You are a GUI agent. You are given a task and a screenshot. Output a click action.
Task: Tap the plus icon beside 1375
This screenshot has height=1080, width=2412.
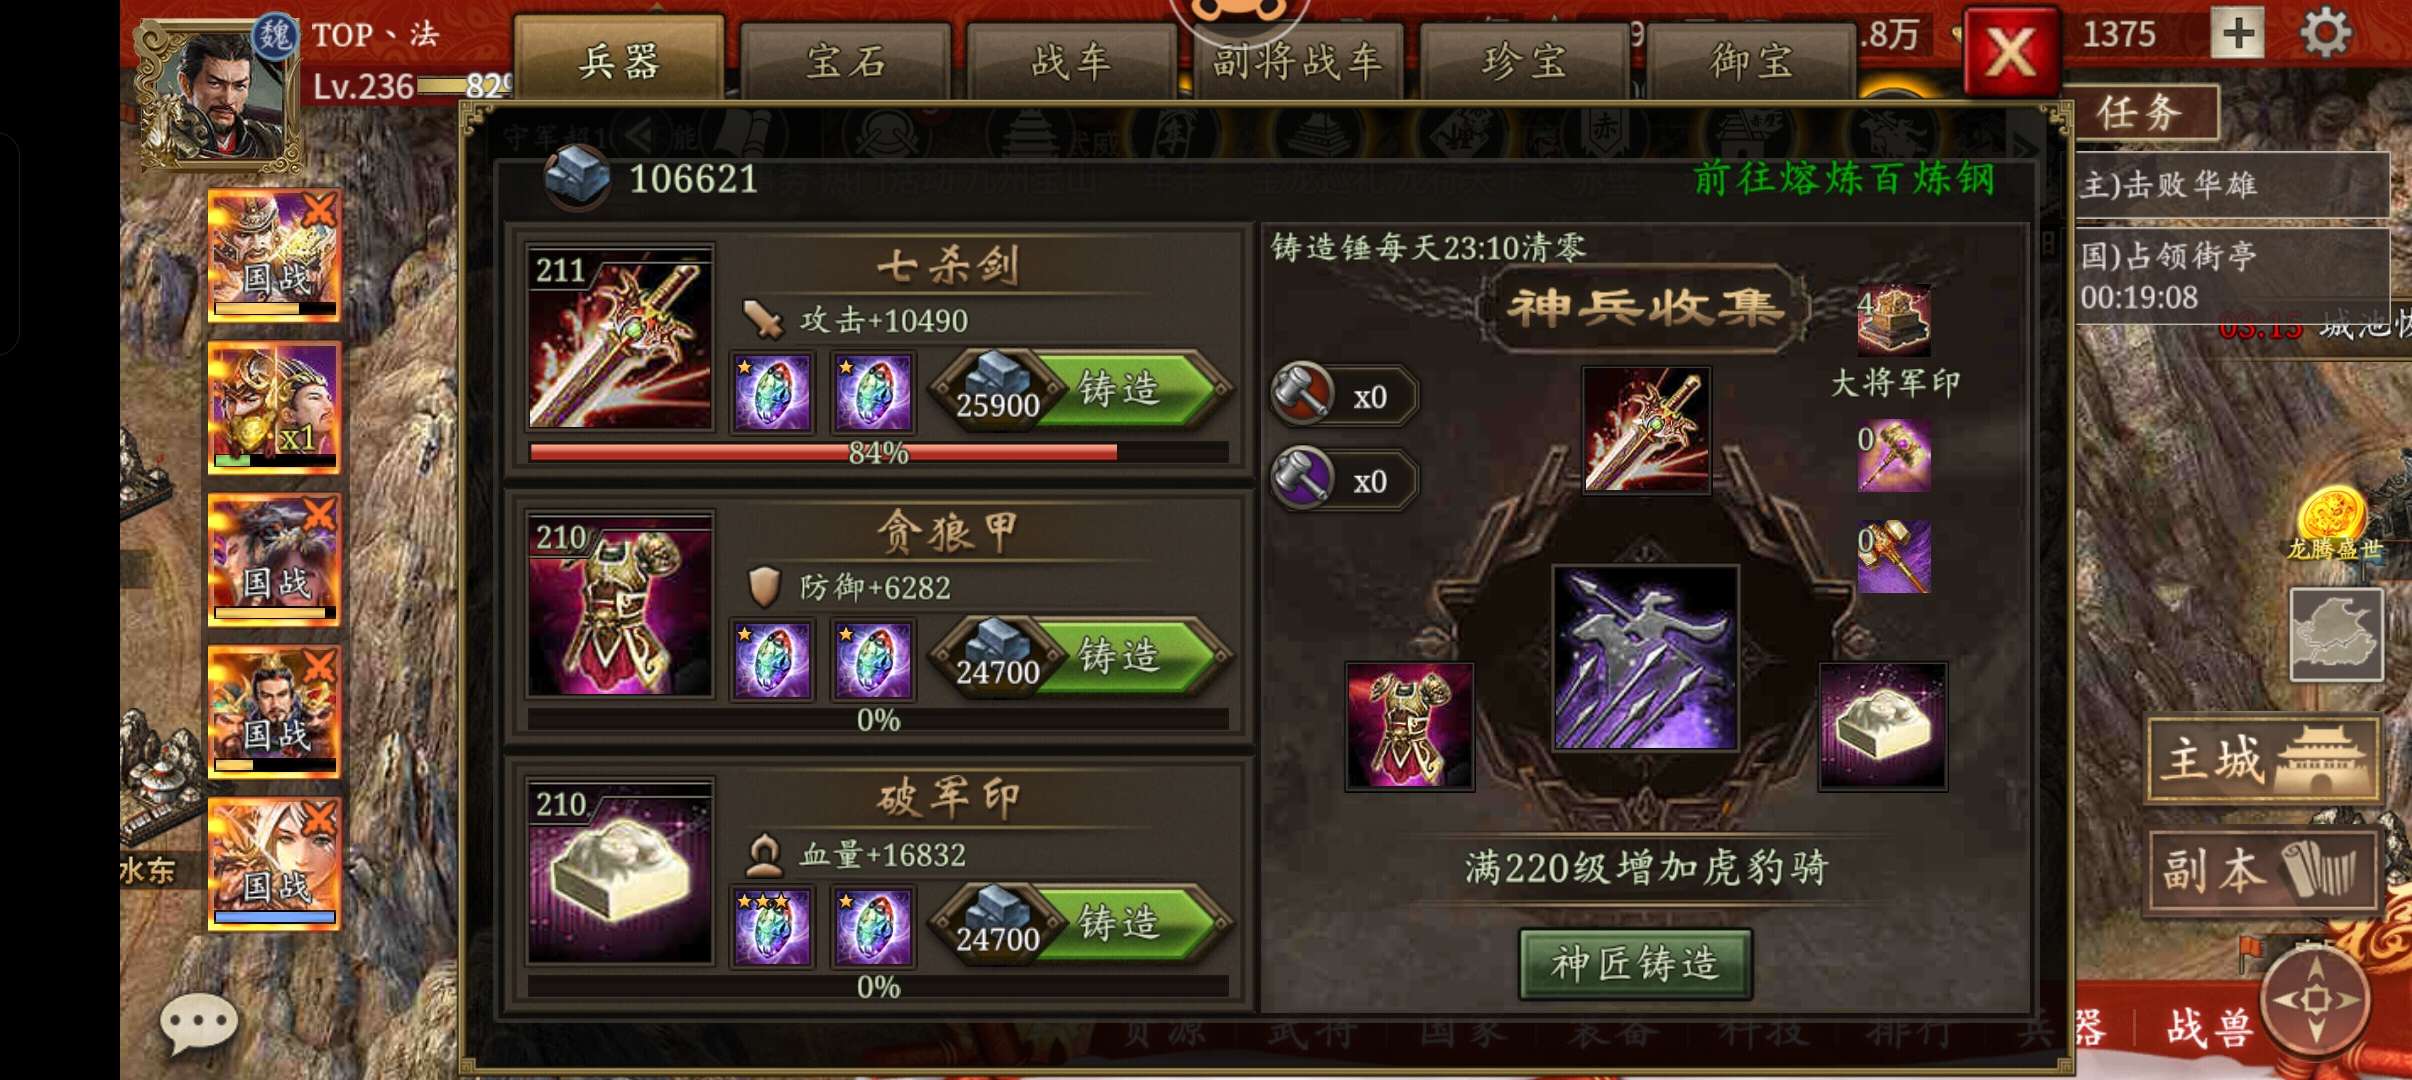click(x=2238, y=33)
